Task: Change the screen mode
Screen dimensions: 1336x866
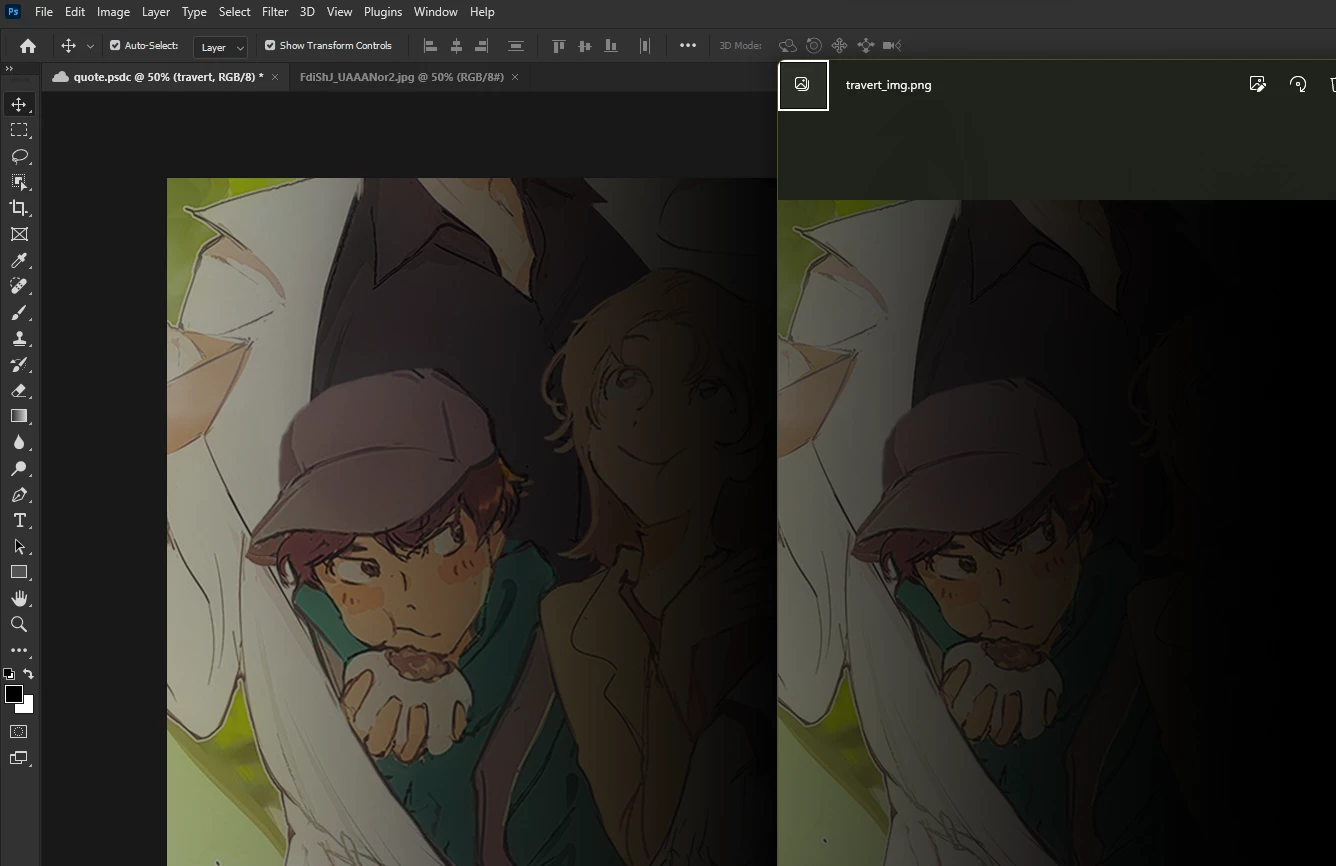Action: (19, 758)
